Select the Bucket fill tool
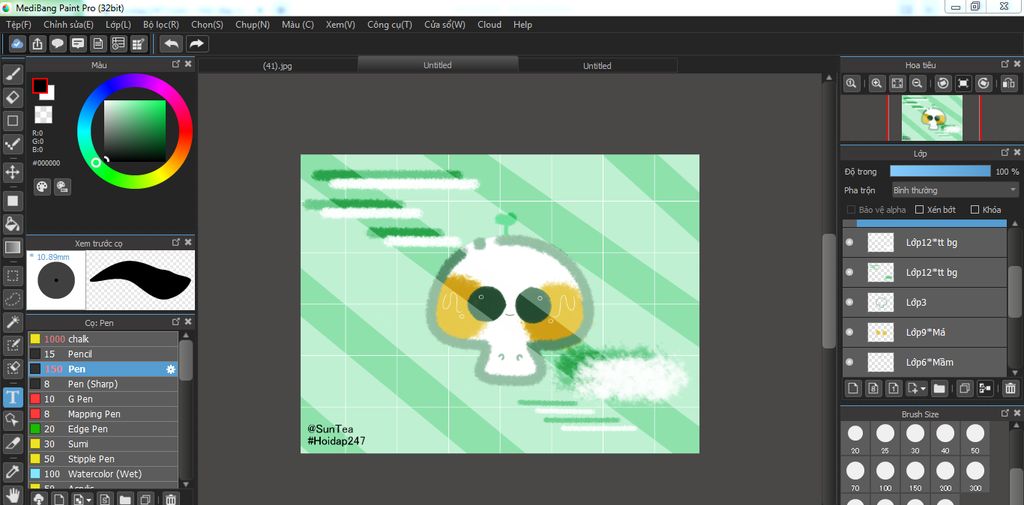The width and height of the screenshot is (1024, 505). coord(12,224)
